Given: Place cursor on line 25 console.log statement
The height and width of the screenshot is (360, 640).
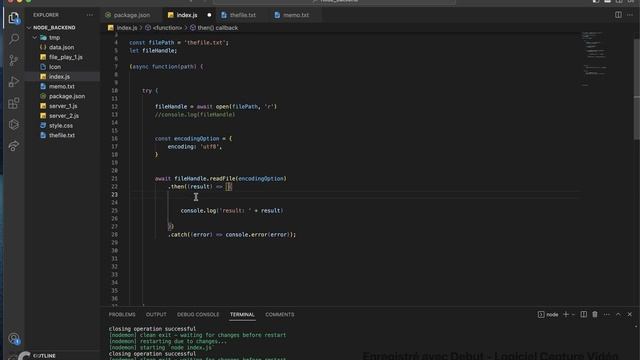Looking at the screenshot, I should click(x=232, y=211).
